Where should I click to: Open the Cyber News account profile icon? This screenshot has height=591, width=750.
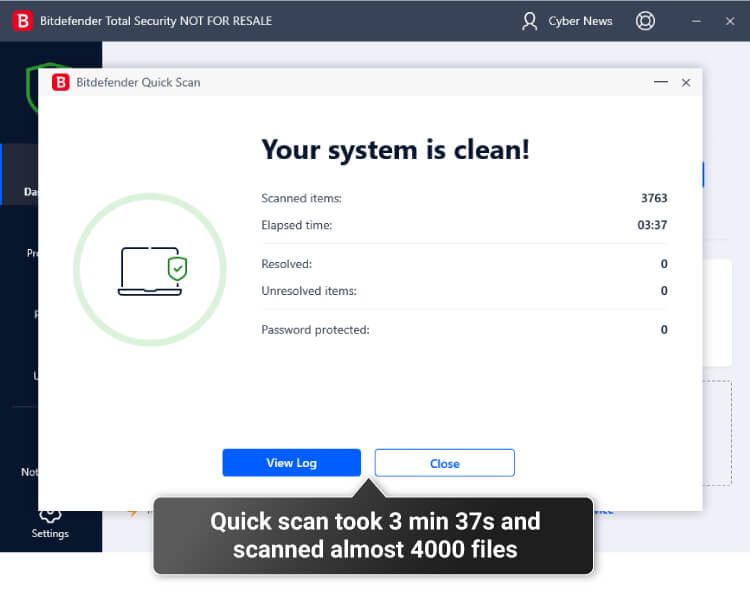coord(529,21)
